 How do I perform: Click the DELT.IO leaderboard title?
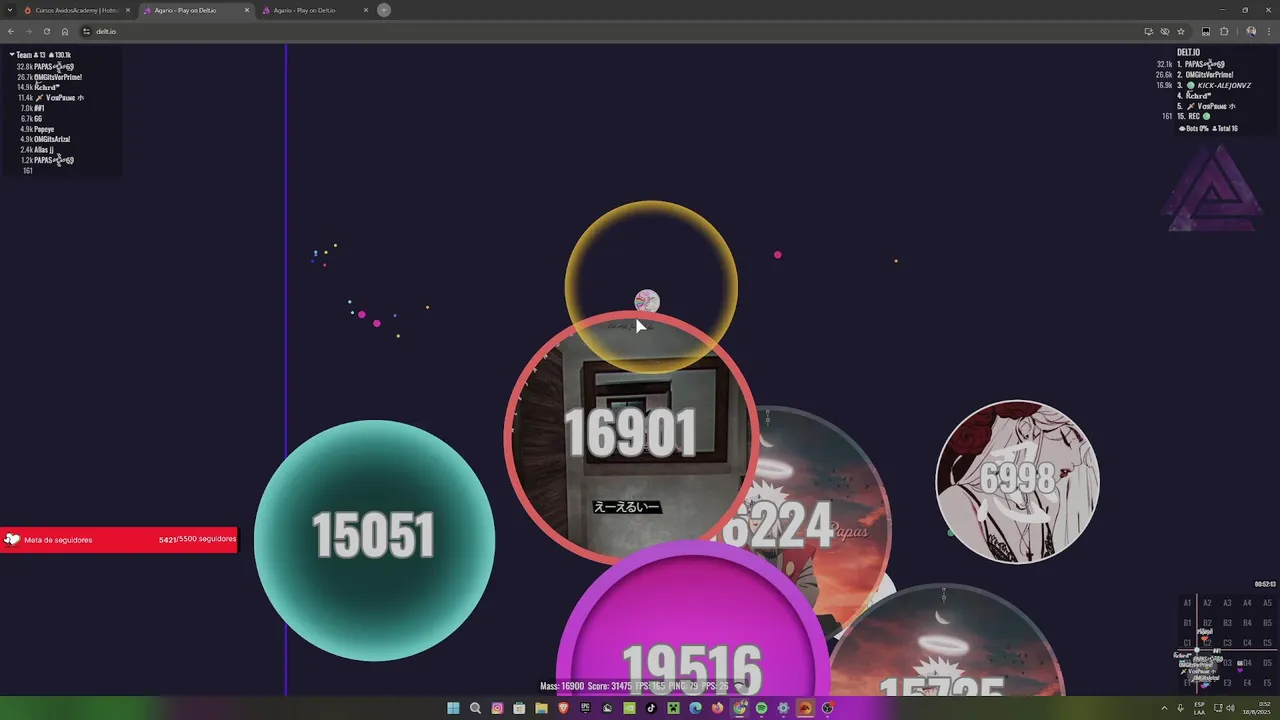click(x=1188, y=53)
